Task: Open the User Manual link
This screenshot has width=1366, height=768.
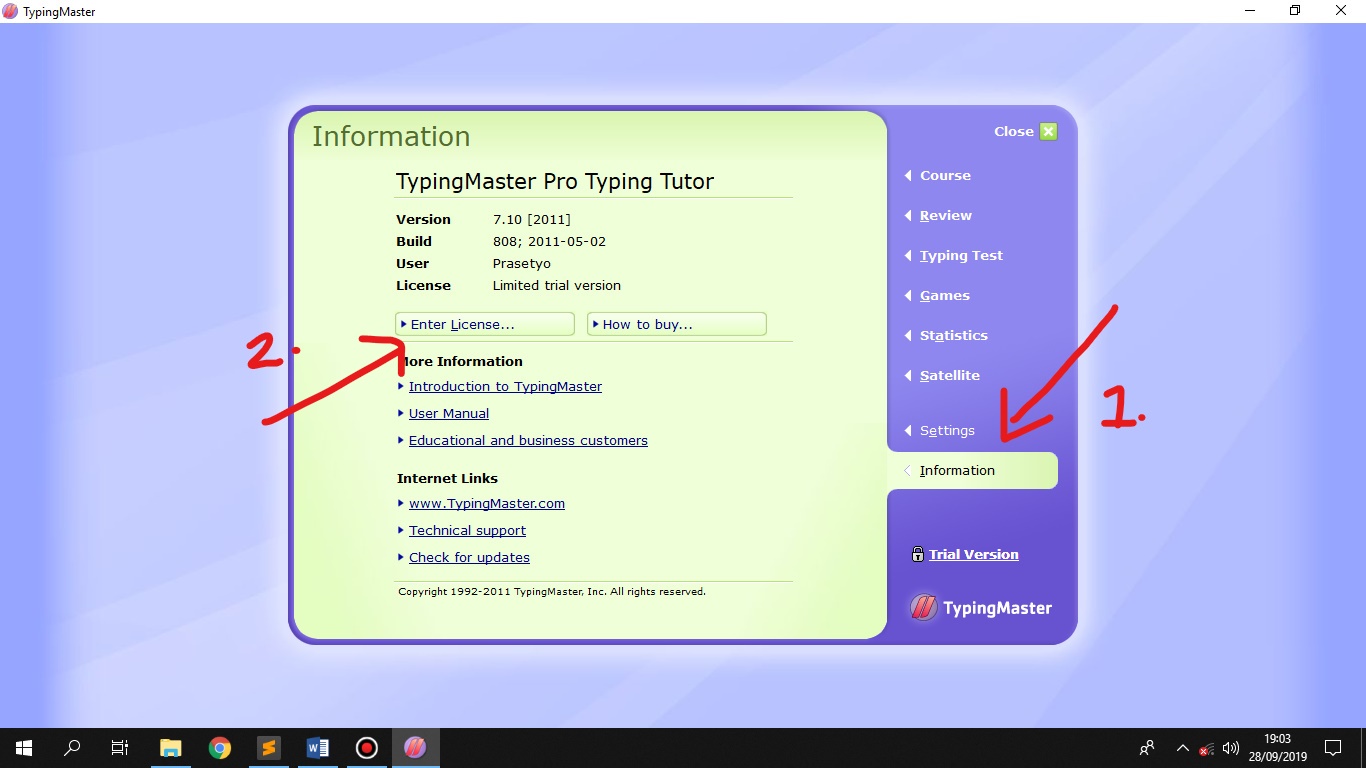Action: click(449, 413)
